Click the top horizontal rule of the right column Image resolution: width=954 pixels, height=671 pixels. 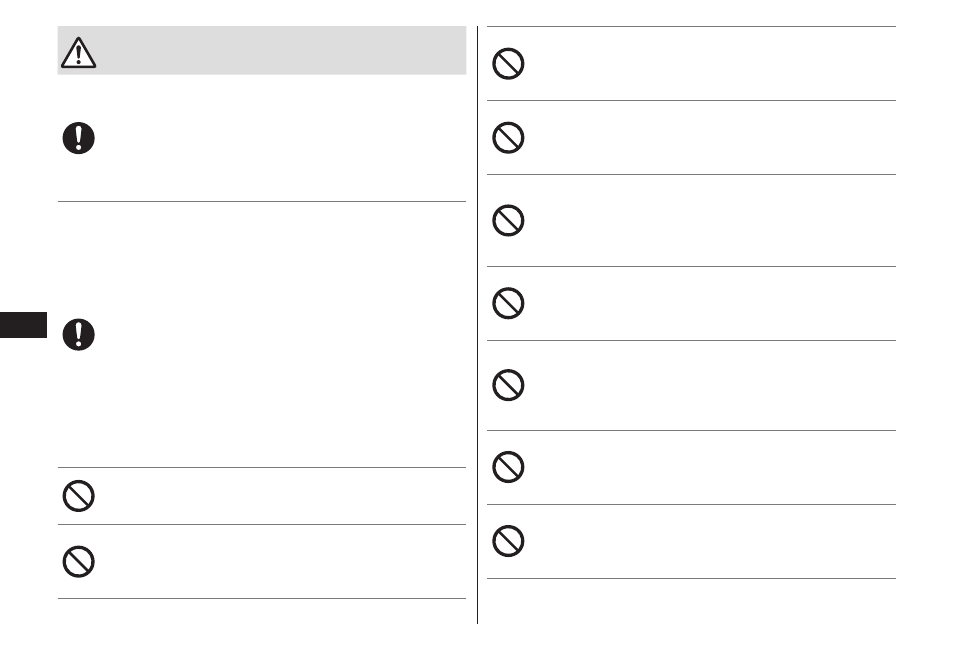[691, 27]
